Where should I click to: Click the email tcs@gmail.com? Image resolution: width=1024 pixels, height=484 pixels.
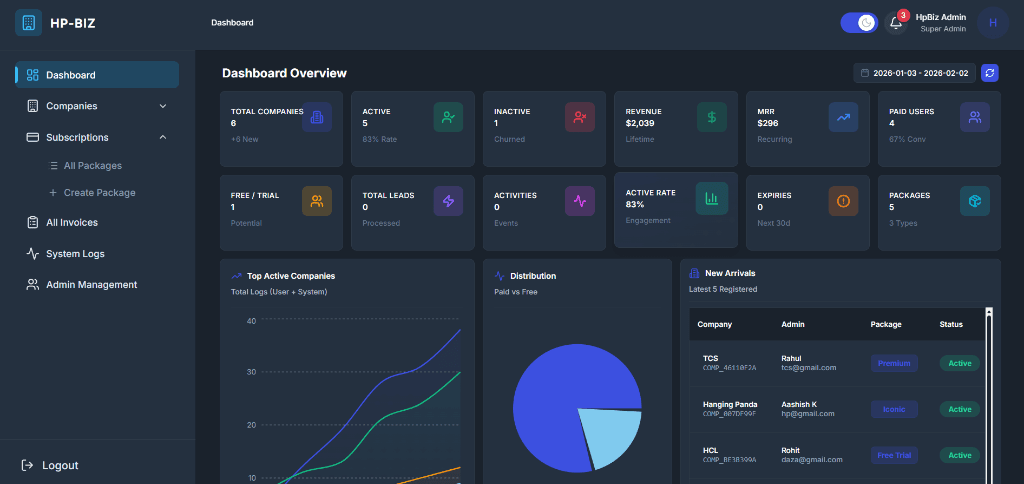pyautogui.click(x=808, y=368)
